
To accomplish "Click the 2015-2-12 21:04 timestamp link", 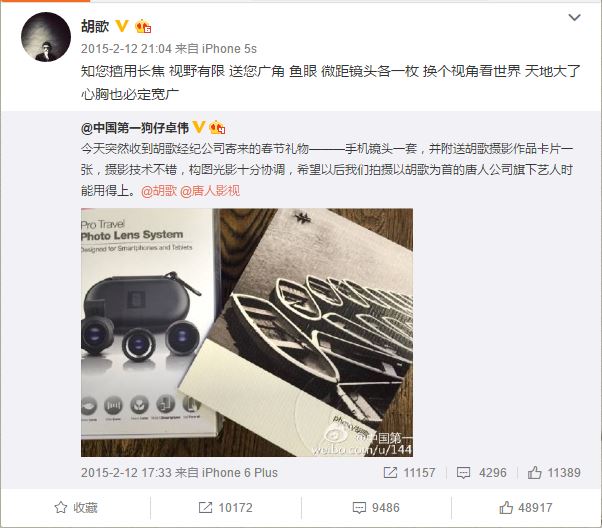I will 126,49.
